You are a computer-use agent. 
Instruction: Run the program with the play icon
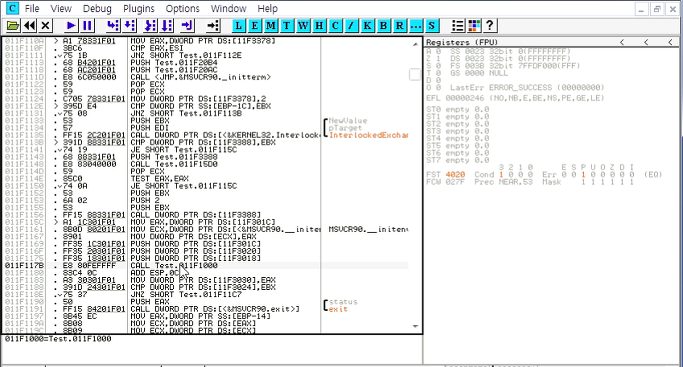[71, 26]
